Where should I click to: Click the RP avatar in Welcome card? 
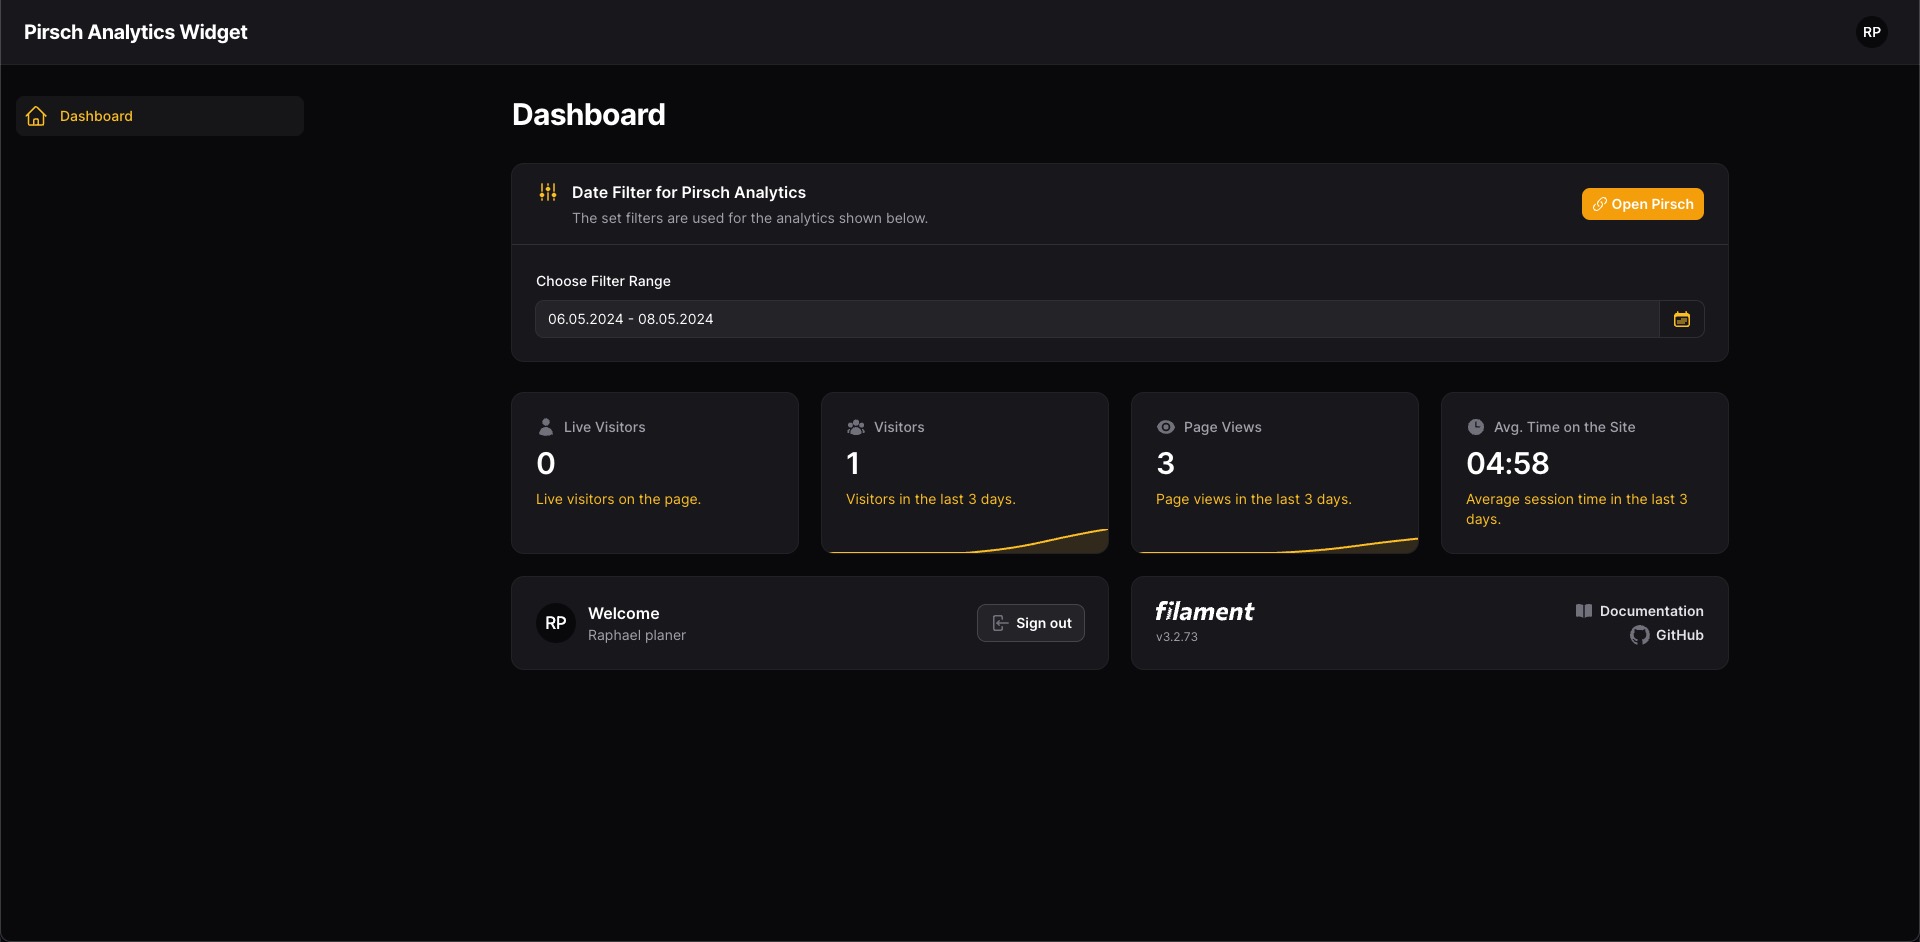pos(556,623)
